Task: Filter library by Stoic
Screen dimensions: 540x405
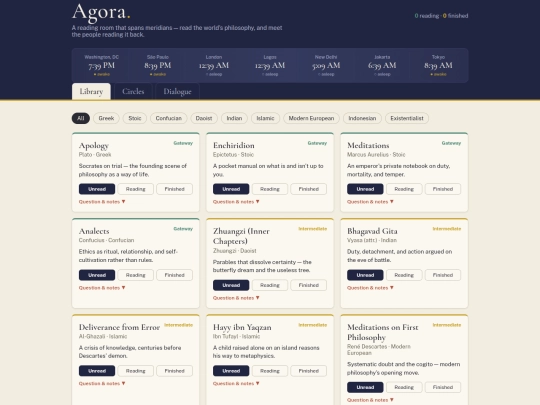Action: pyautogui.click(x=135, y=118)
